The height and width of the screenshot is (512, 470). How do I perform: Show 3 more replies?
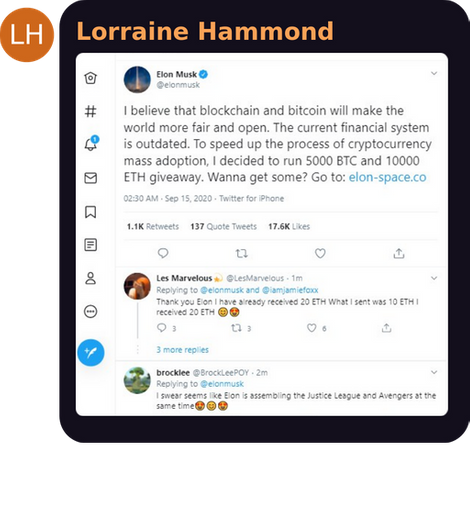182,350
